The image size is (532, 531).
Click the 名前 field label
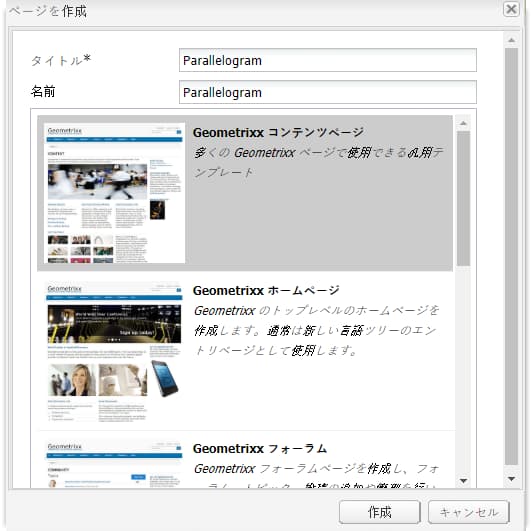[43, 92]
